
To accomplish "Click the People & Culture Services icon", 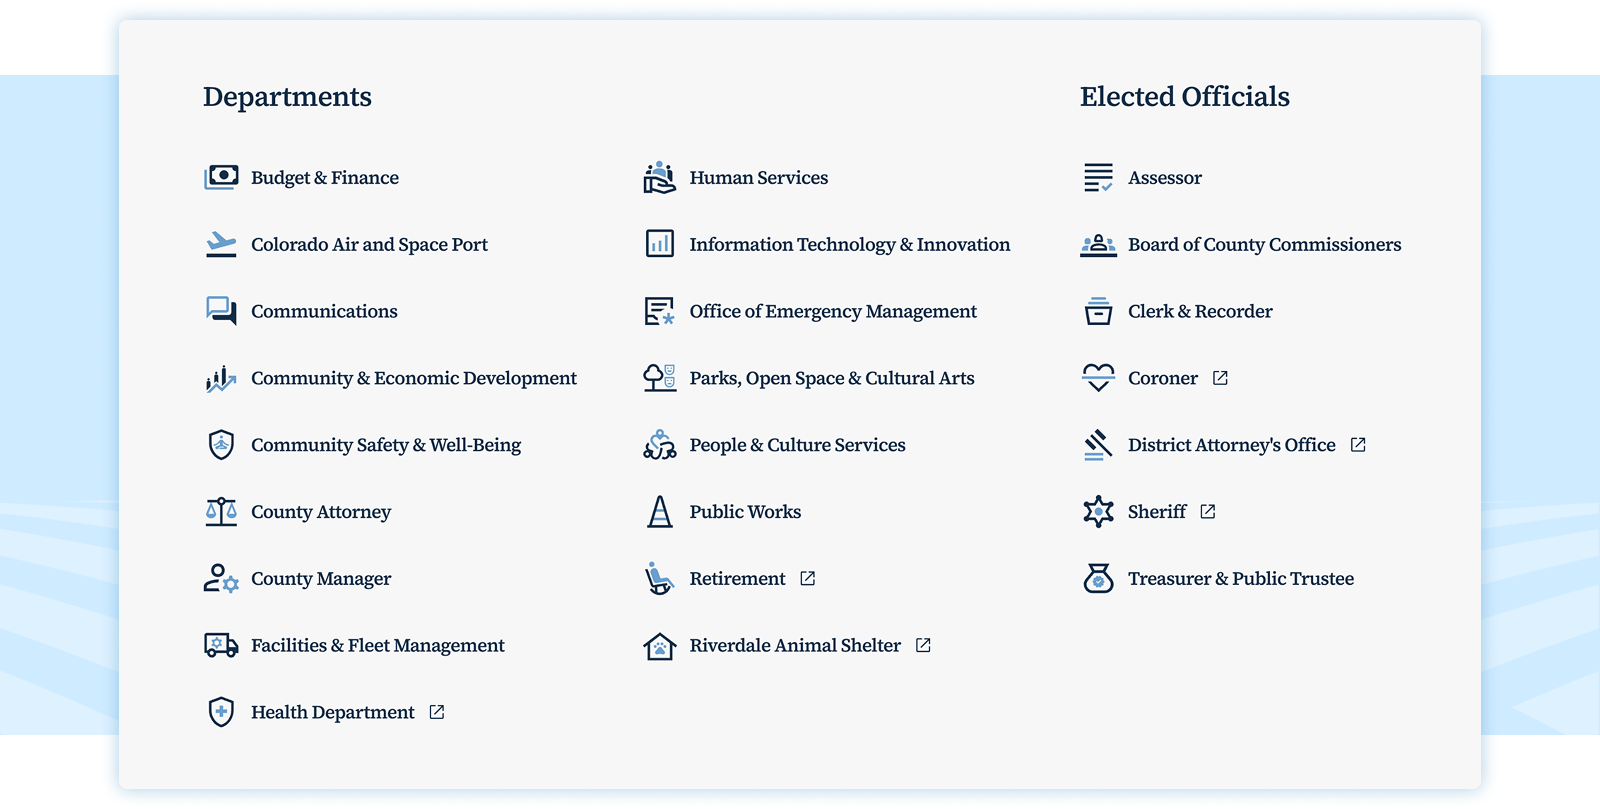I will tap(660, 445).
